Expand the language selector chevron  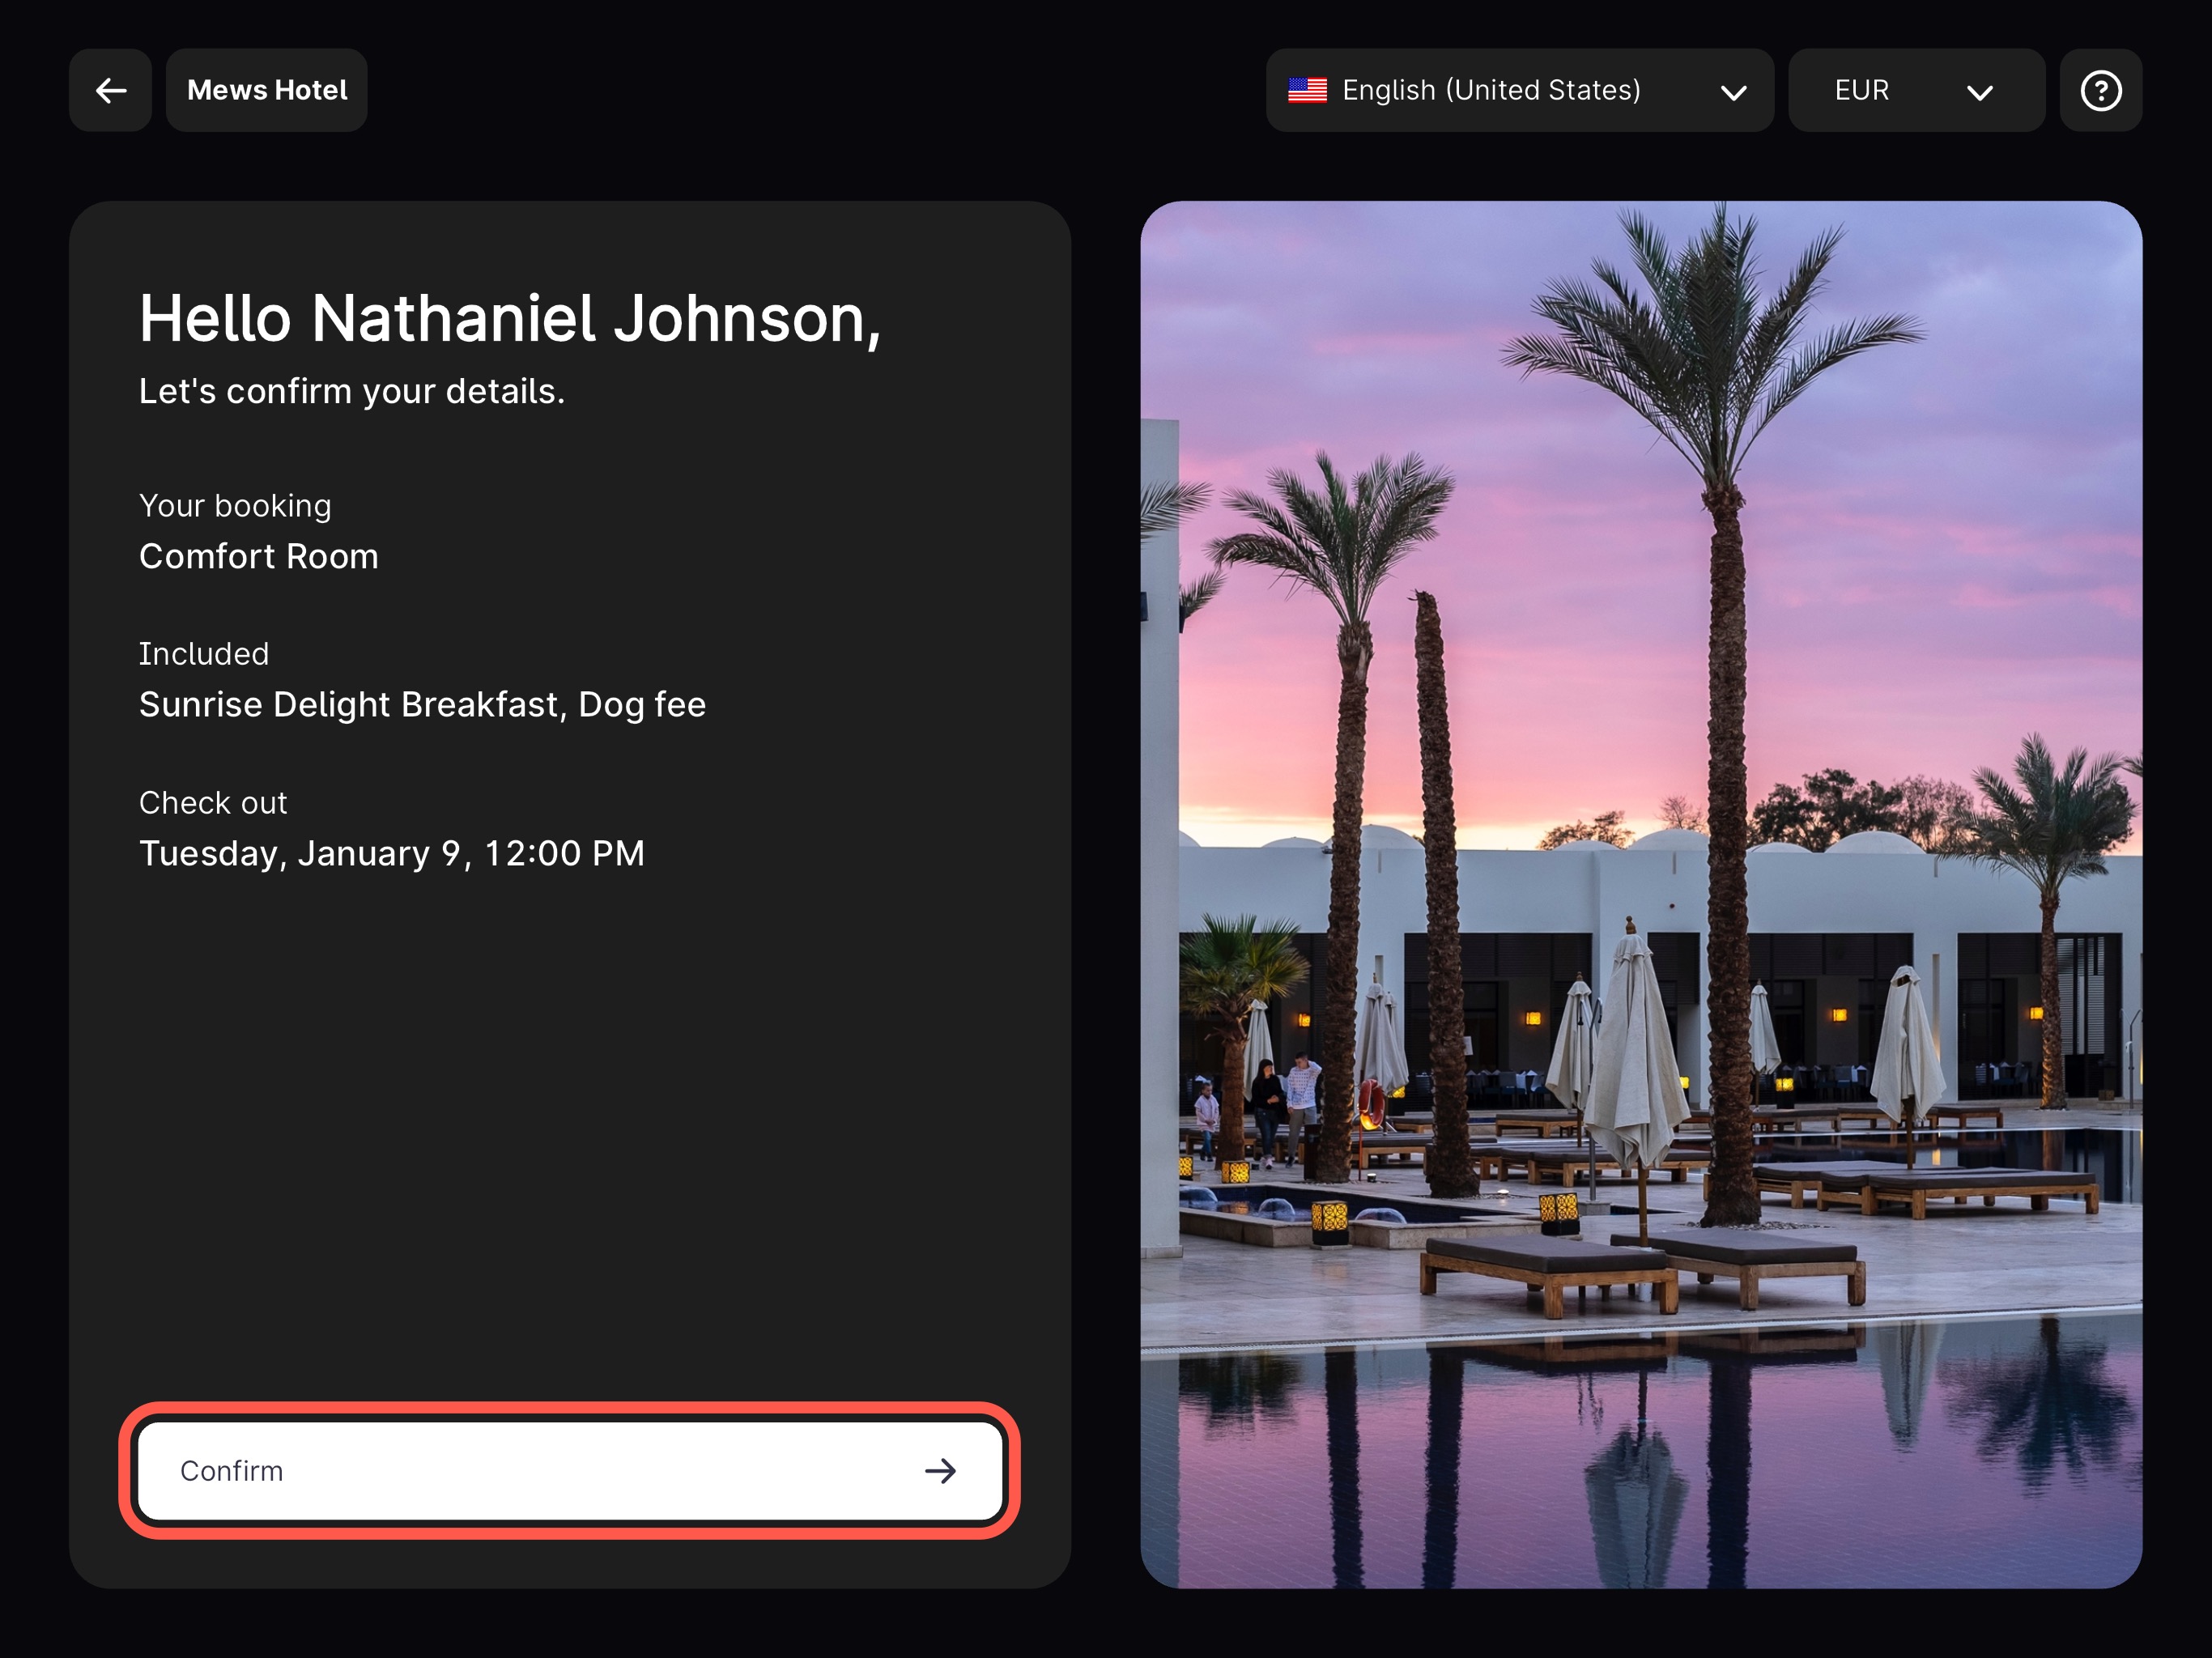[x=1733, y=93]
